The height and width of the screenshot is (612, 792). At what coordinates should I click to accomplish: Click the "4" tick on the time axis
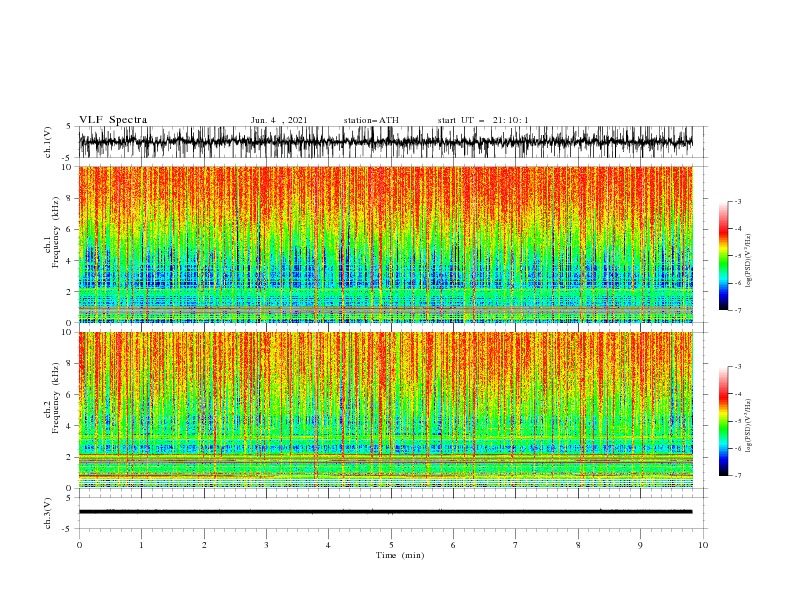[x=328, y=545]
